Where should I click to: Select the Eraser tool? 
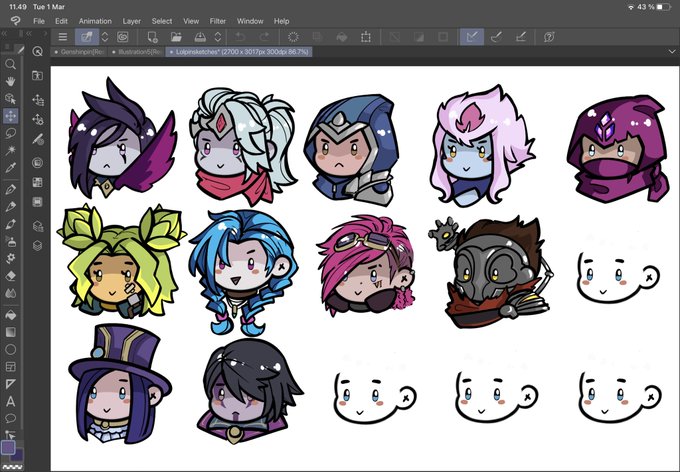[x=10, y=276]
